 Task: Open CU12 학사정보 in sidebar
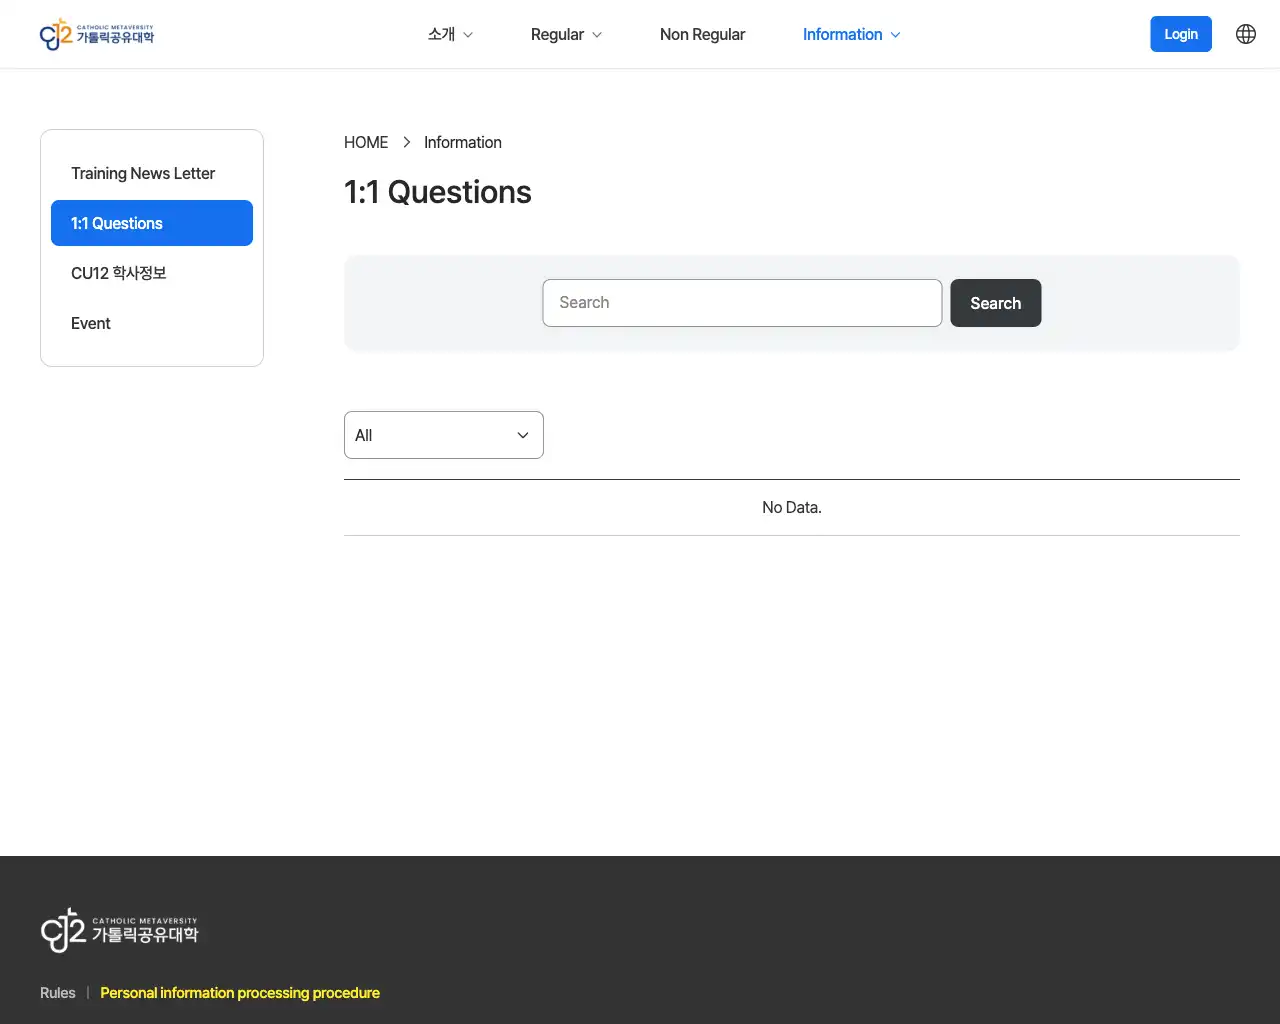(x=152, y=273)
